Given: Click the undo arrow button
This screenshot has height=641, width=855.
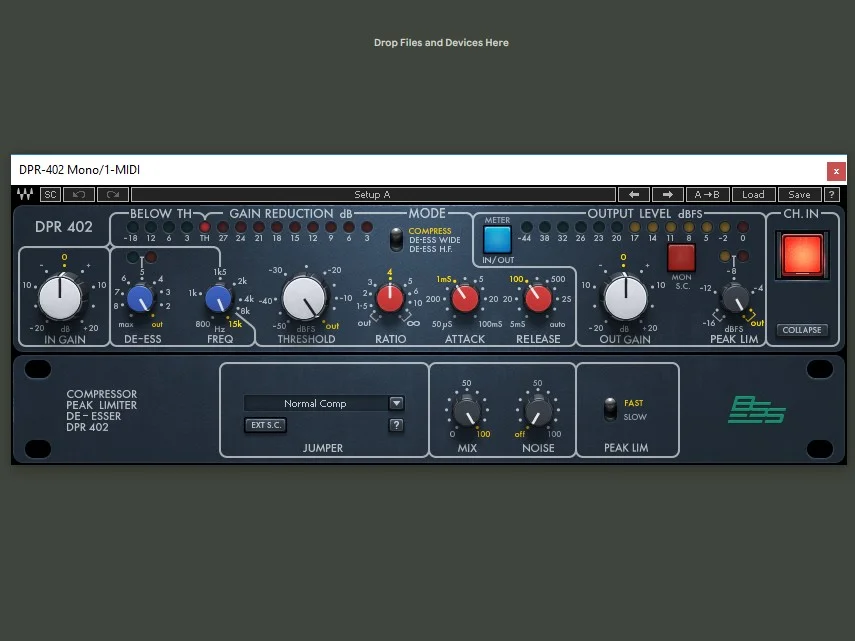Looking at the screenshot, I should pyautogui.click(x=79, y=195).
